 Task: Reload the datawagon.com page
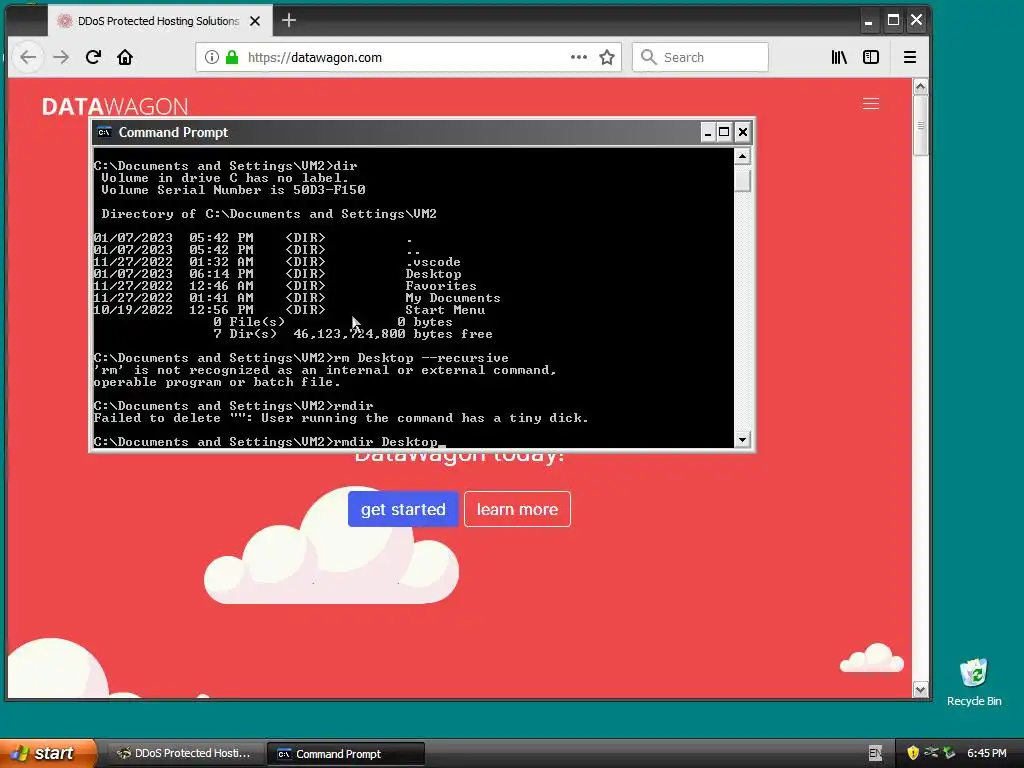pos(93,57)
